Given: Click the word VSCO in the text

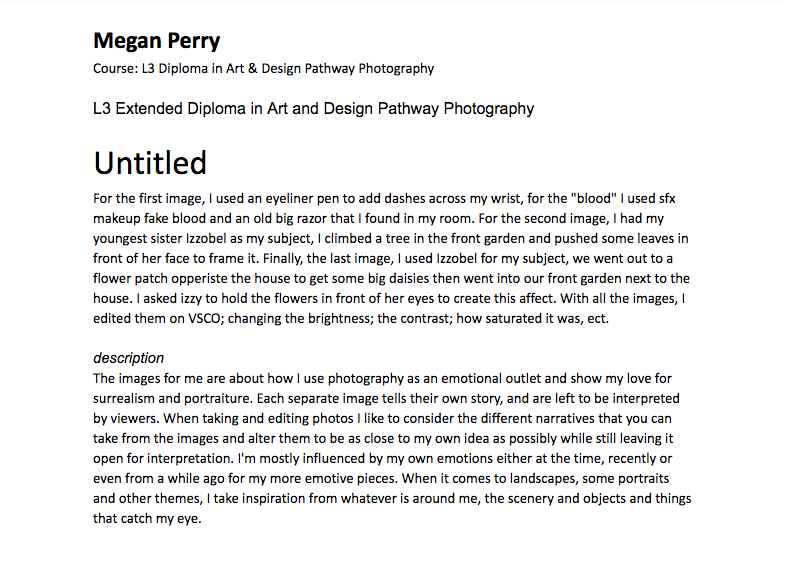Looking at the screenshot, I should (x=205, y=319).
